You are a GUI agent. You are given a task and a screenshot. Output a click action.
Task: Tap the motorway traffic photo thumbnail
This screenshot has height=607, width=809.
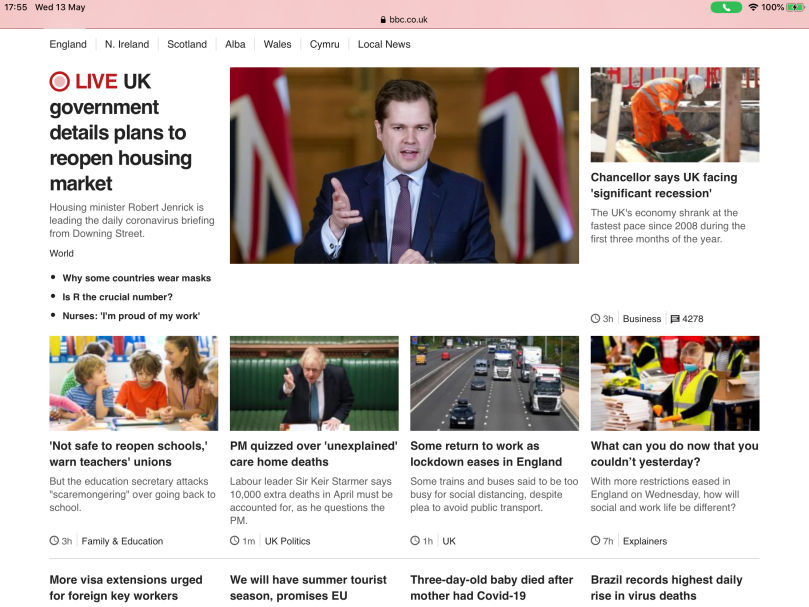pos(494,383)
